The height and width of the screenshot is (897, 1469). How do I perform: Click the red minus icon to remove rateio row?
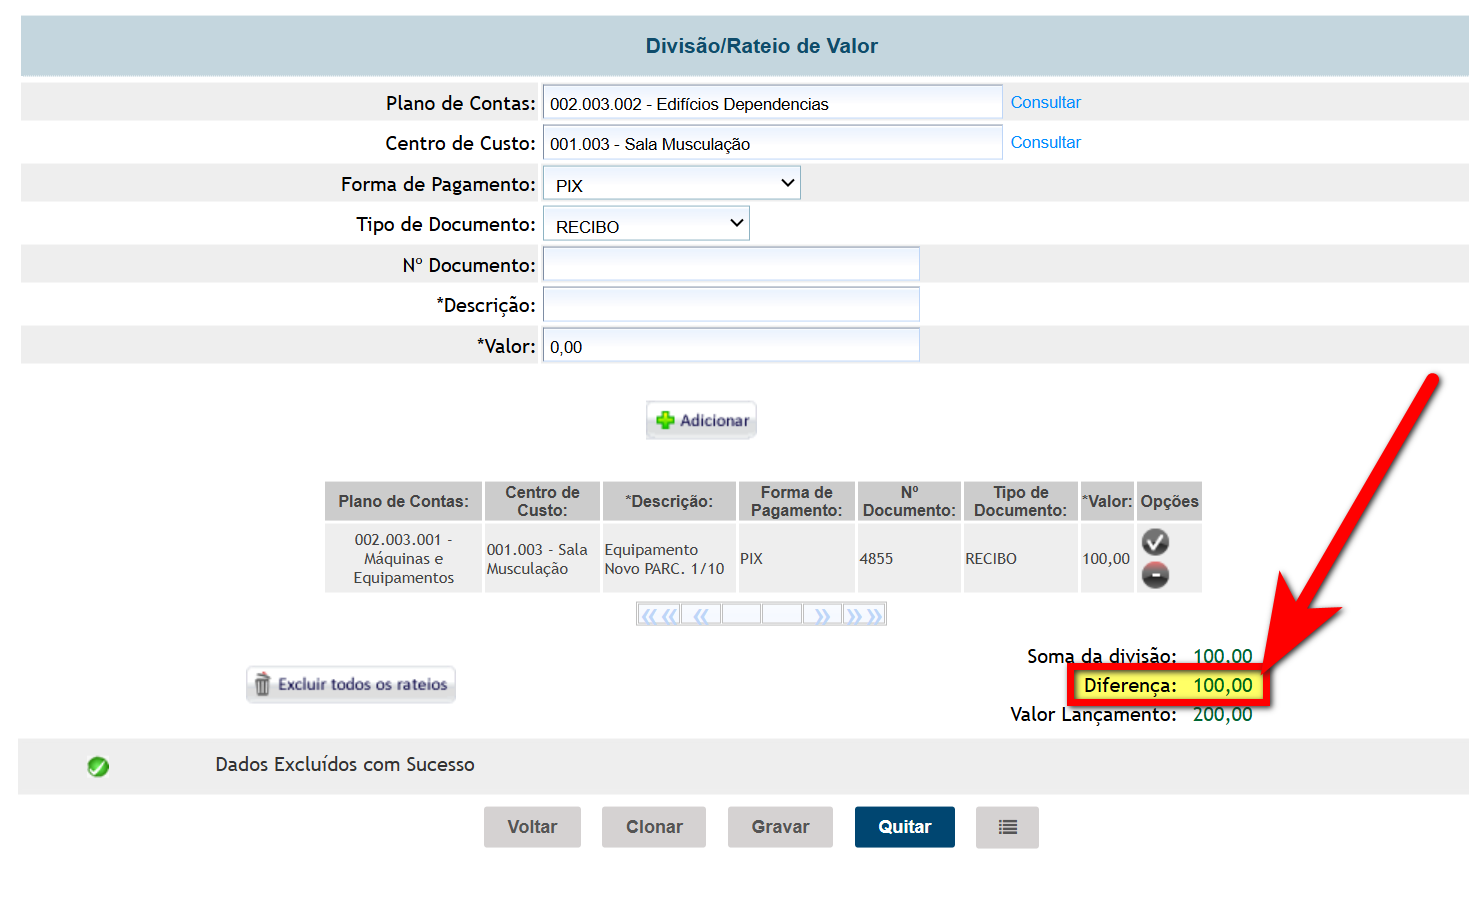coord(1155,576)
